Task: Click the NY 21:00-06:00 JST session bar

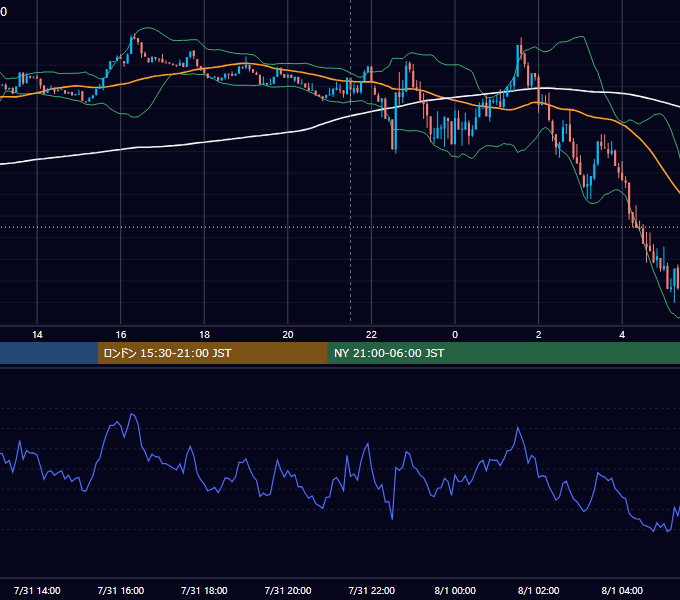Action: [503, 353]
